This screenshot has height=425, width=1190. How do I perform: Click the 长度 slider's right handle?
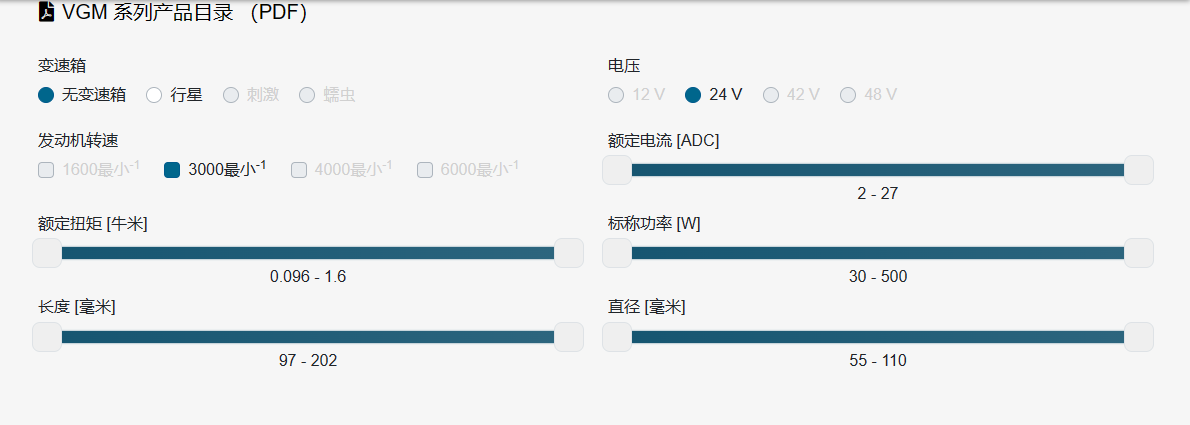(x=569, y=337)
